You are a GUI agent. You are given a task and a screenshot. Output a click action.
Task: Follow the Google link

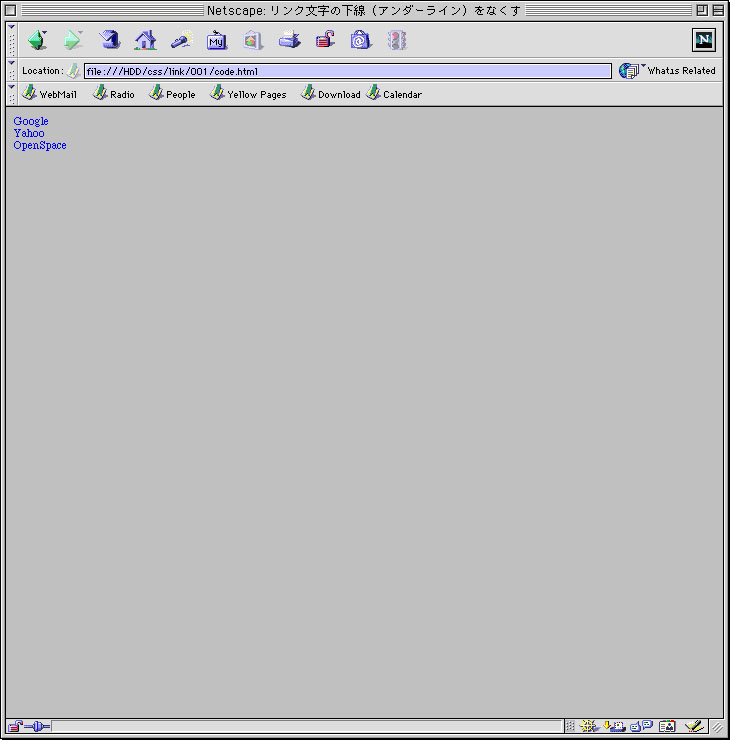pyautogui.click(x=31, y=121)
